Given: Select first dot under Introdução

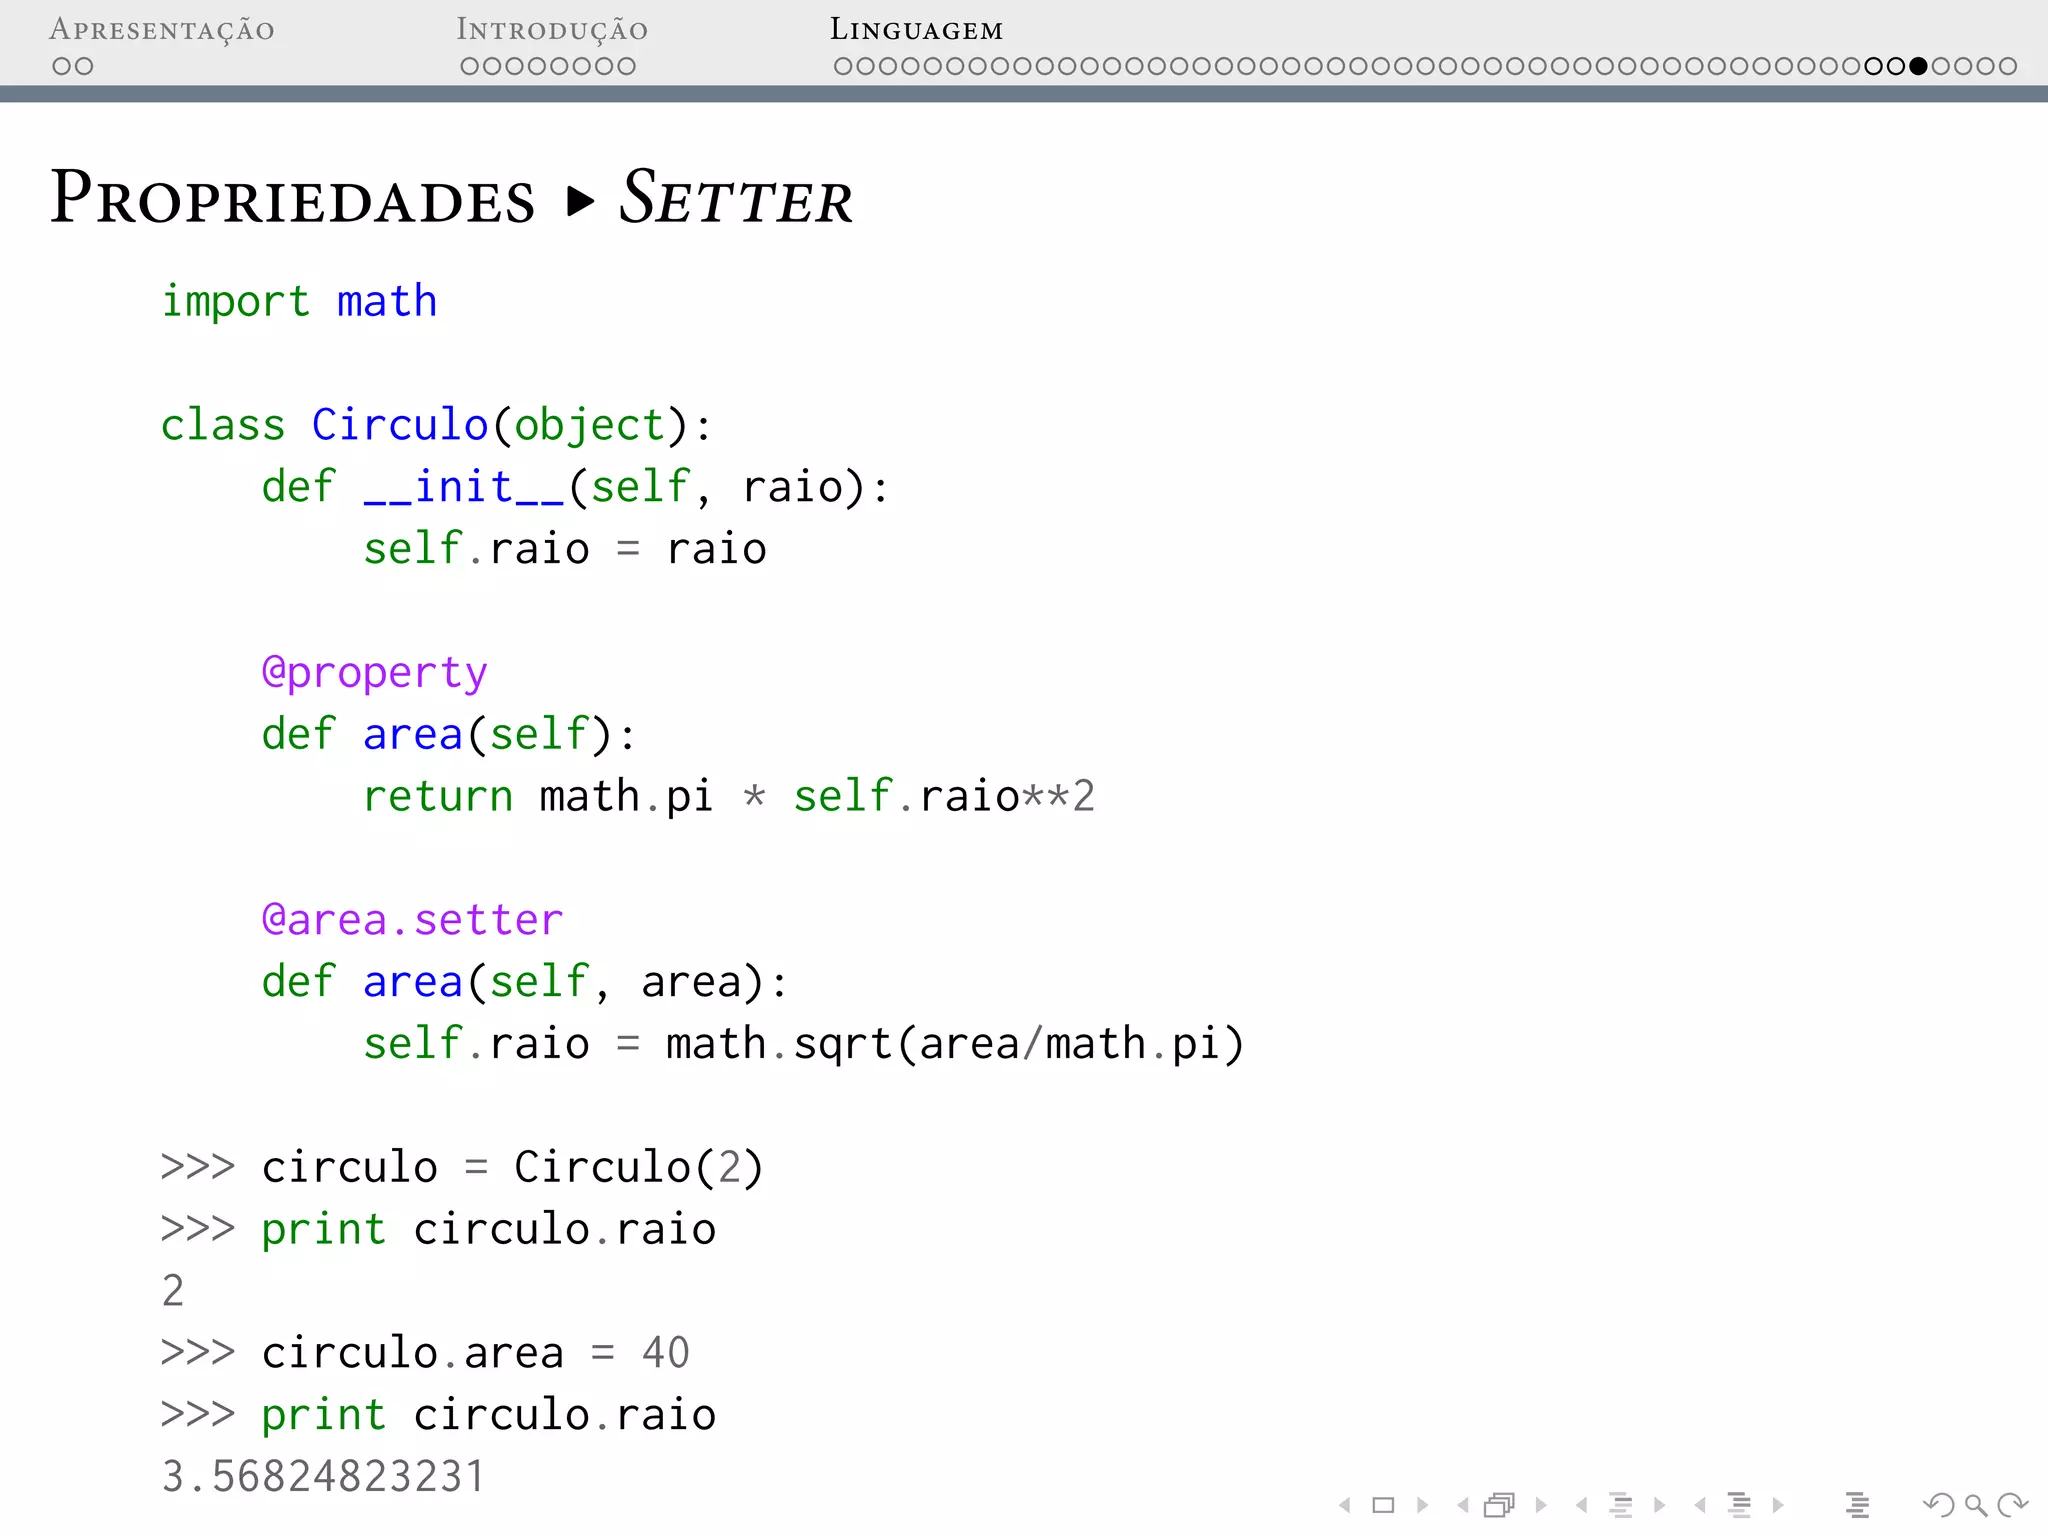Looking at the screenshot, I should 470,66.
